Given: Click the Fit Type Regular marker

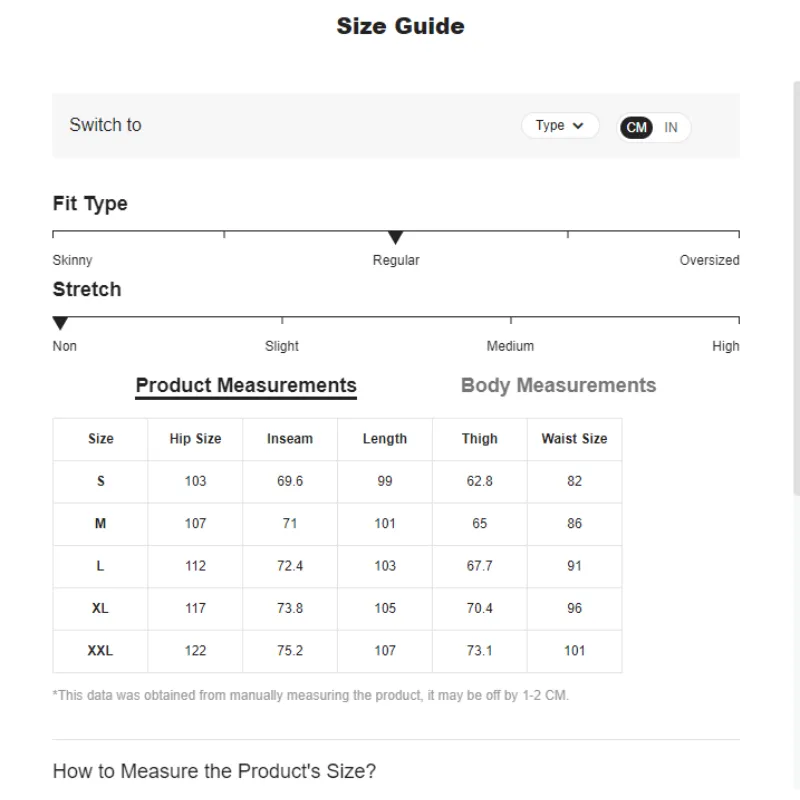Looking at the screenshot, I should coord(396,238).
